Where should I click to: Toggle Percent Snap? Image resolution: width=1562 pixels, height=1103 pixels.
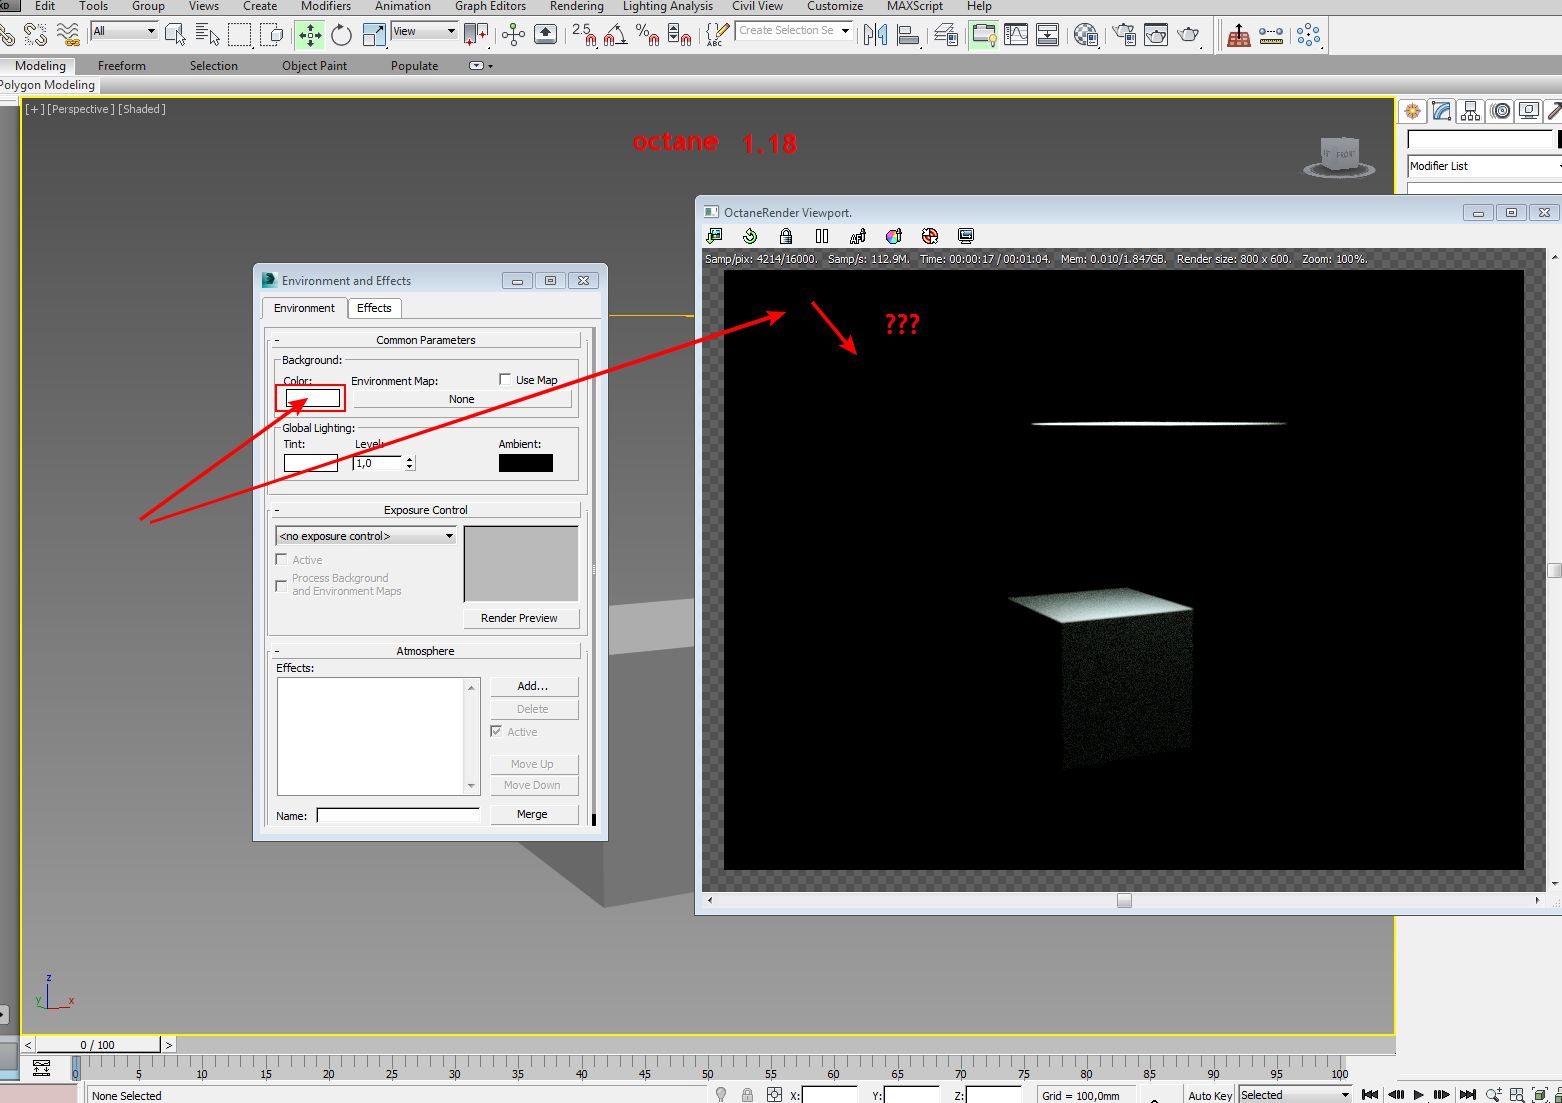point(648,35)
